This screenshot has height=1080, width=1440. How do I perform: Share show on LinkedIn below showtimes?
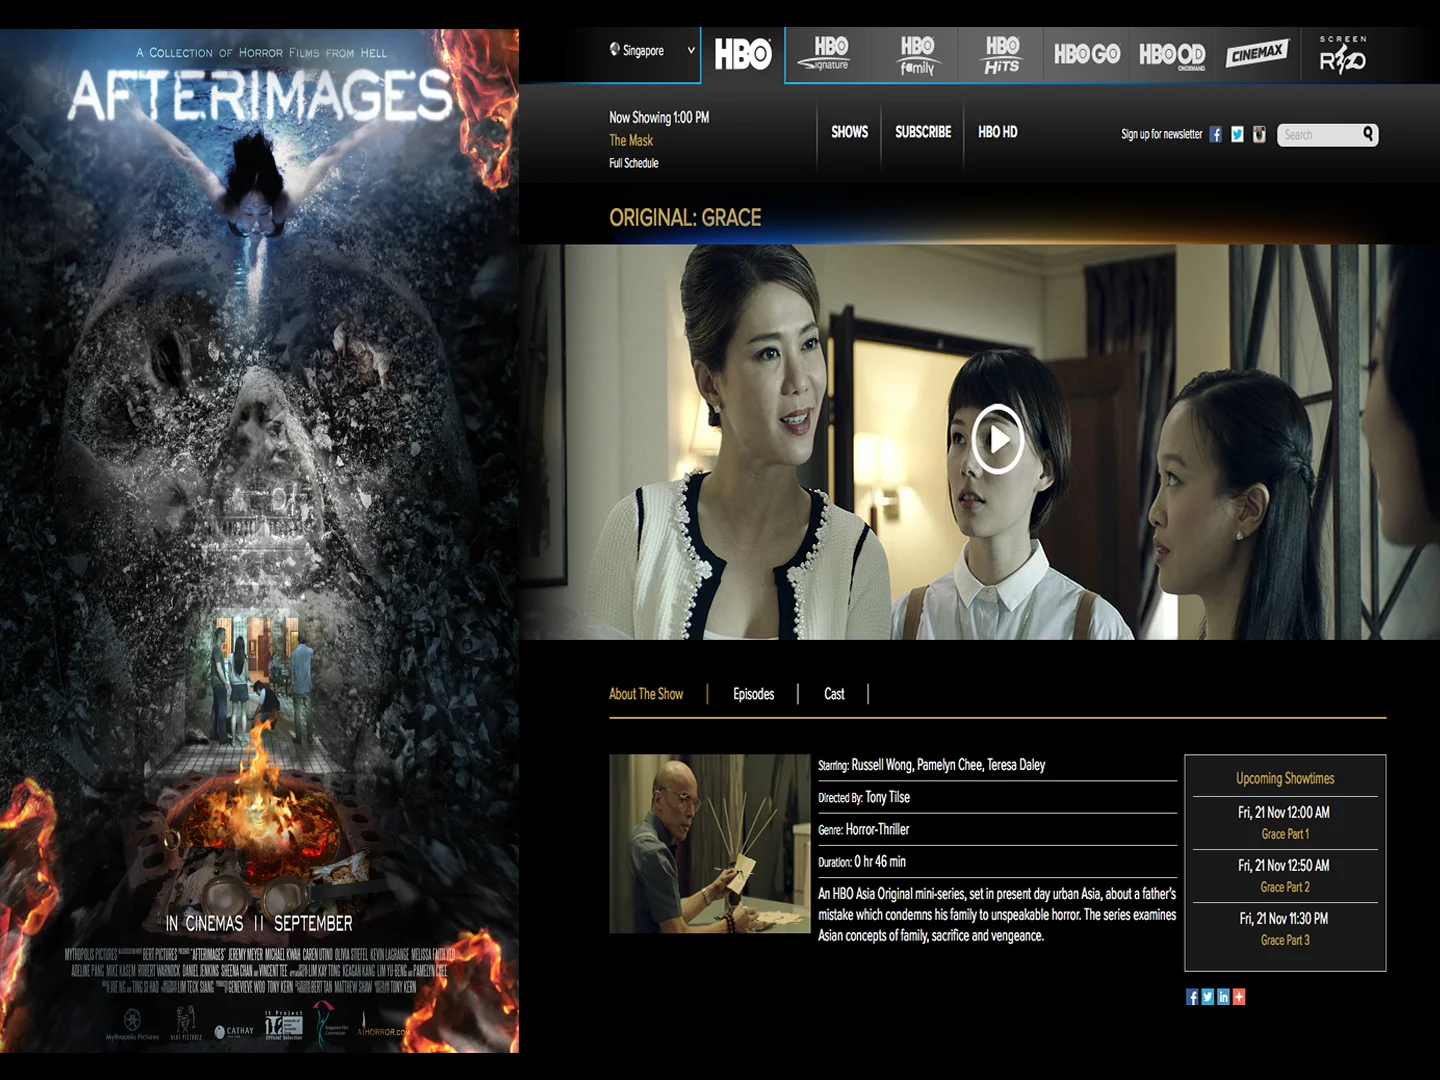1223,997
